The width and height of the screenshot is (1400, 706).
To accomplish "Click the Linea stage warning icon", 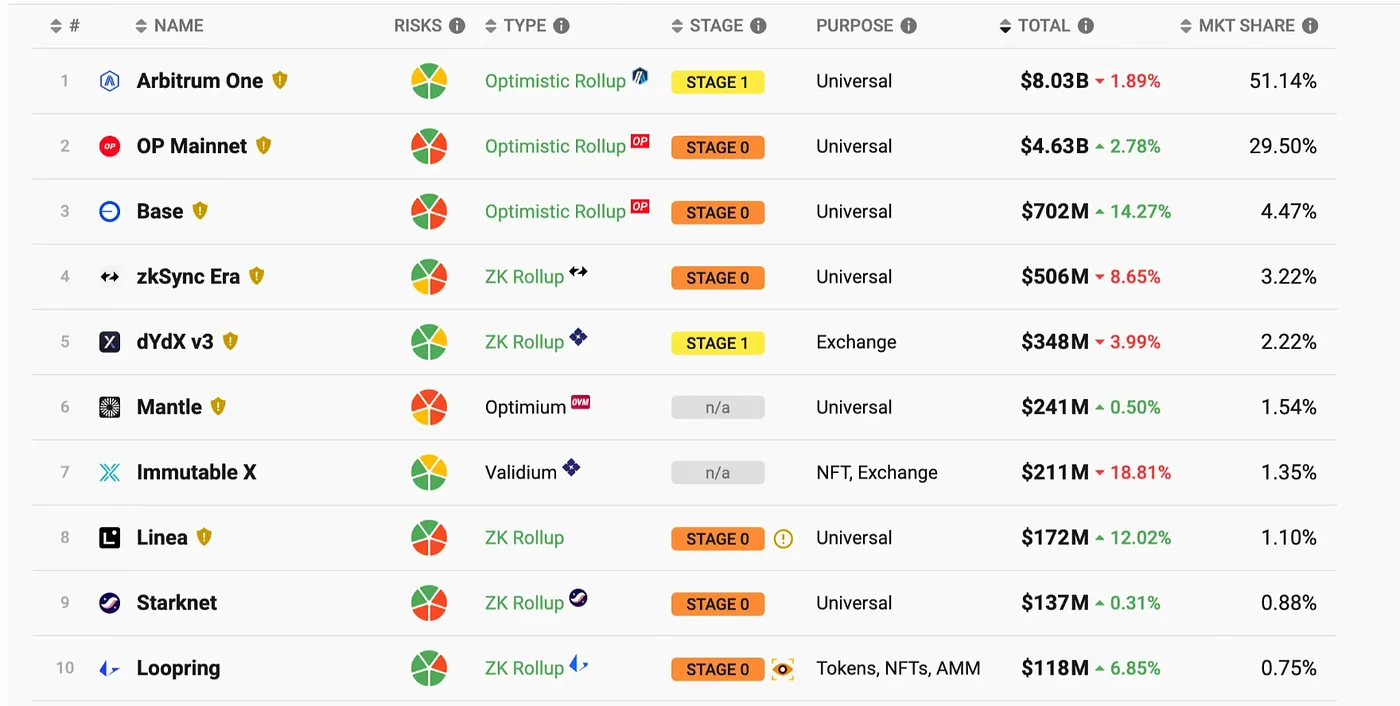I will click(783, 539).
